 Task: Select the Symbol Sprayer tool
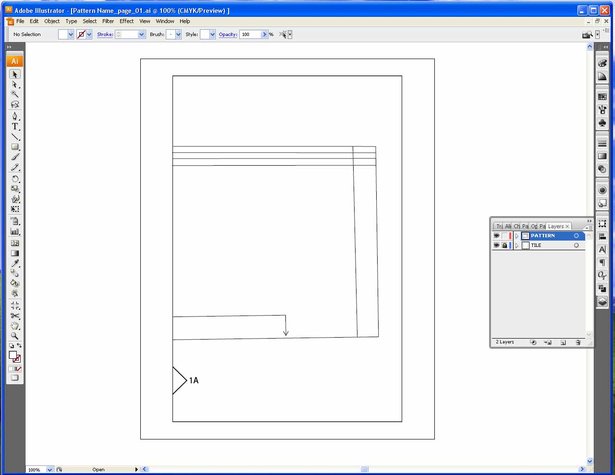(15, 221)
